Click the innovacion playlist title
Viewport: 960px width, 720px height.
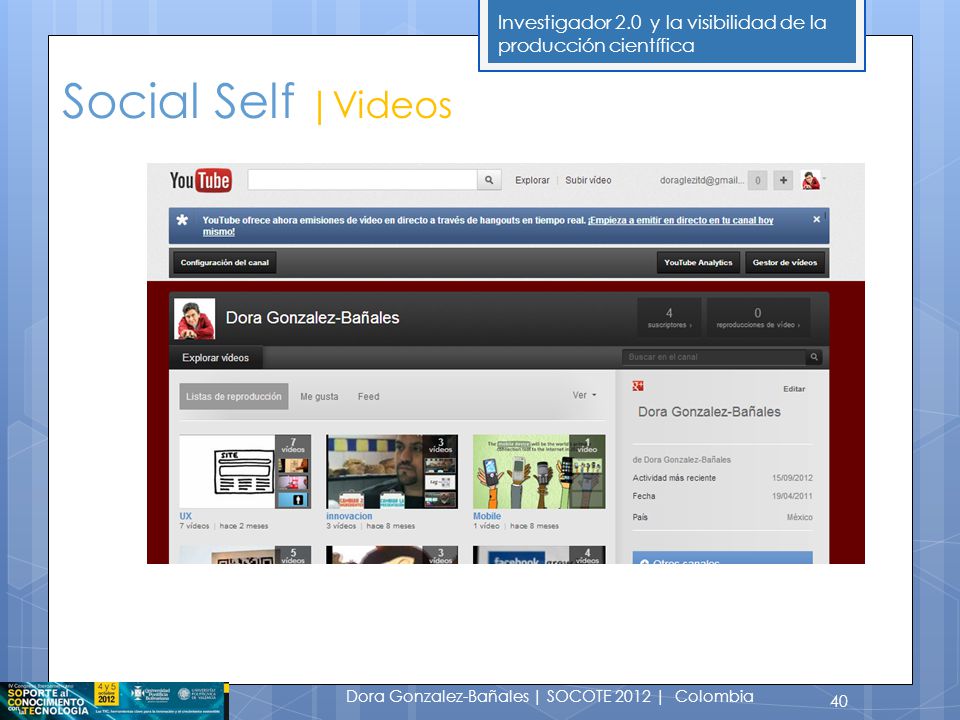[x=349, y=516]
